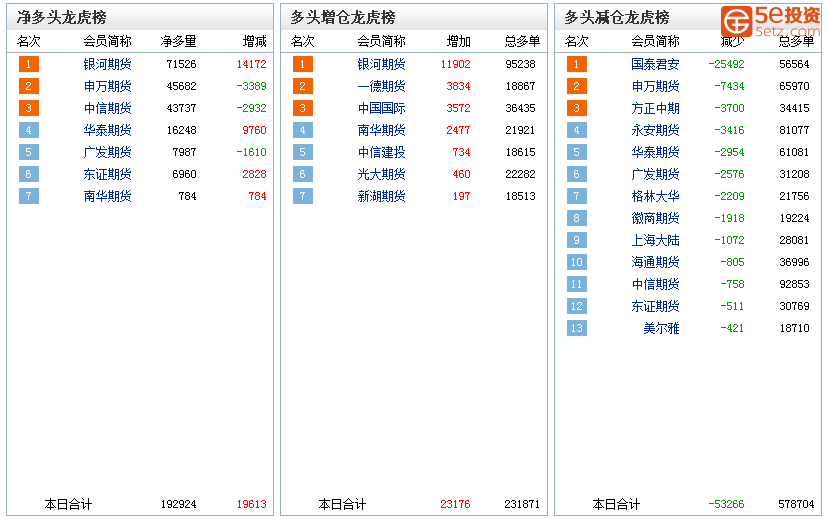Open 东证期货 in 净多头龙虎榜
Viewport: 828px width, 519px height.
coord(107,174)
